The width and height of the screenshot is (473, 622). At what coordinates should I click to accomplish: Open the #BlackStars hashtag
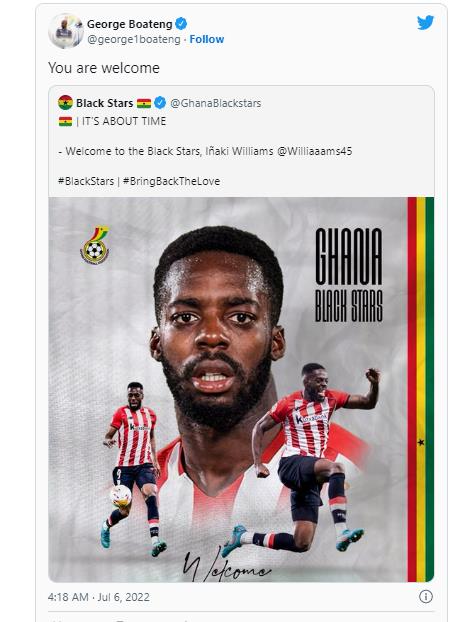(86, 181)
